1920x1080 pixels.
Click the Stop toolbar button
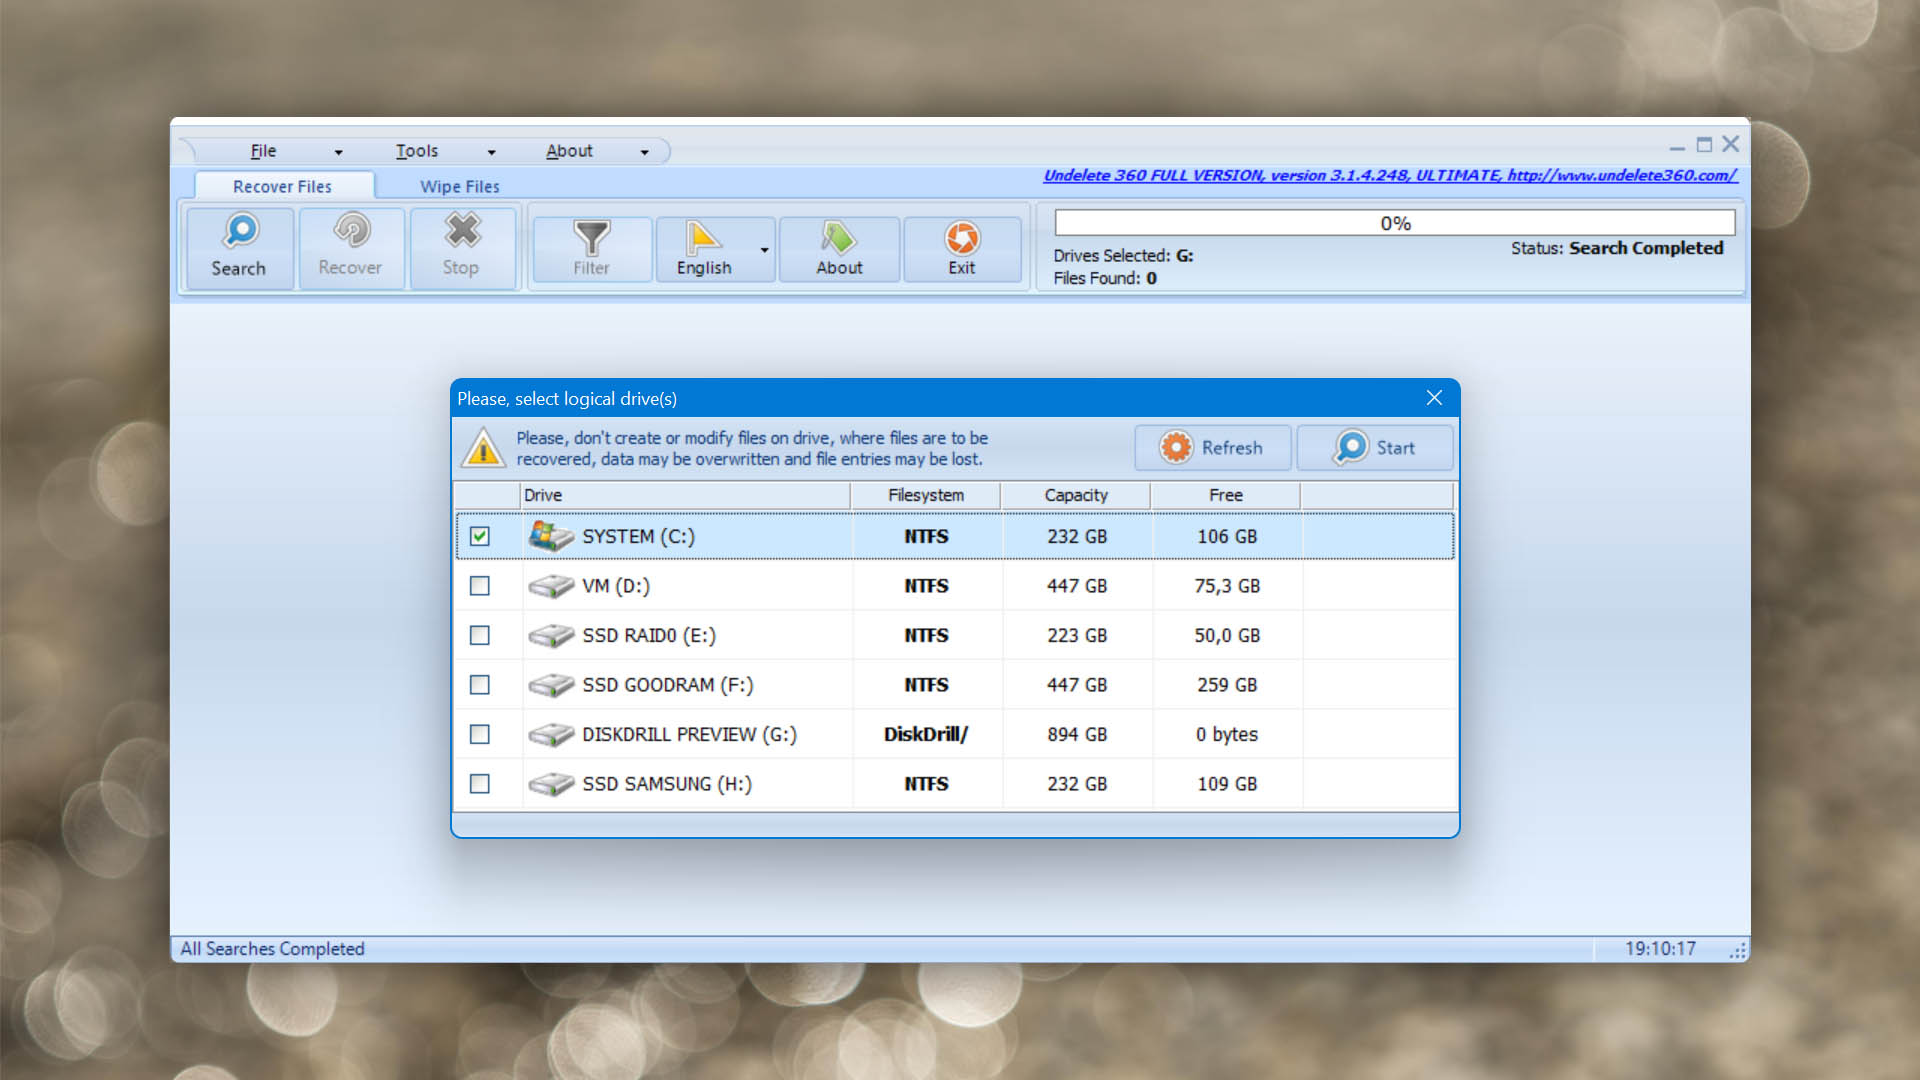pyautogui.click(x=461, y=247)
